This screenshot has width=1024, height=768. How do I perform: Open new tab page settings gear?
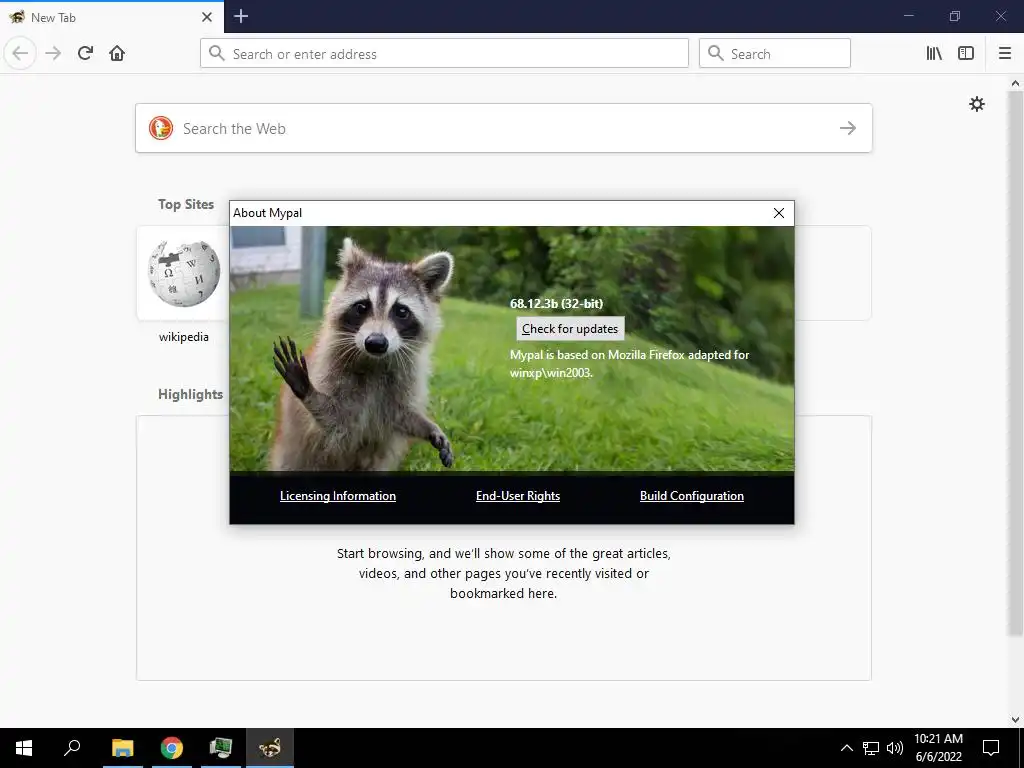point(977,104)
